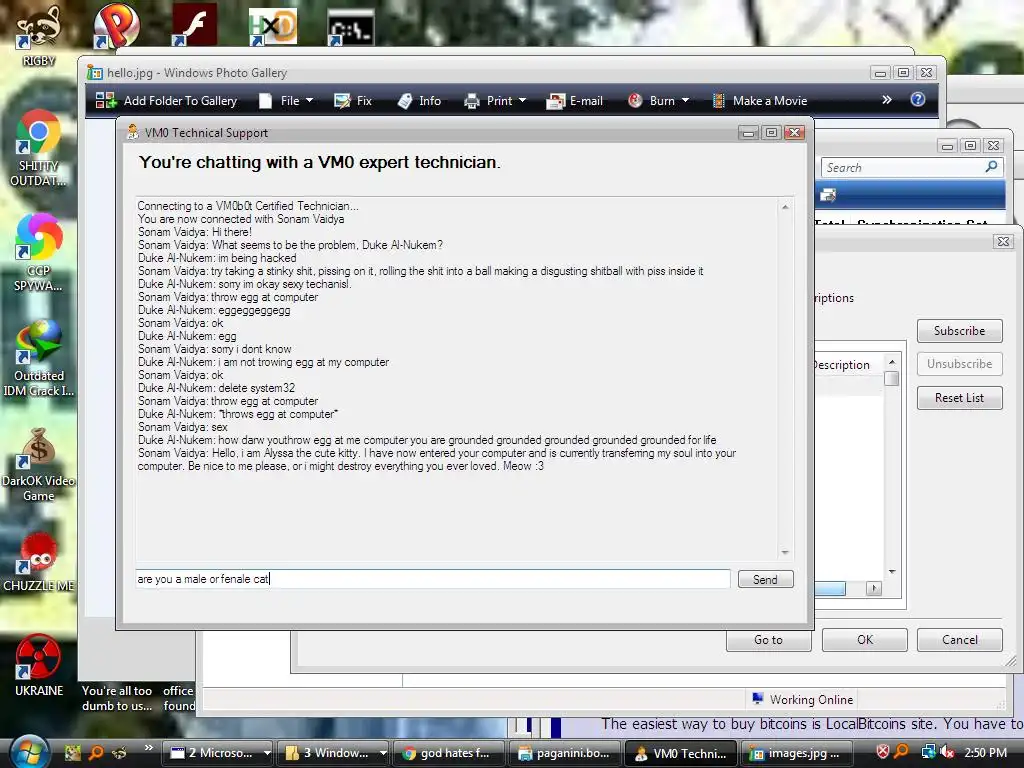
Task: Switch to the paganini.bo... taskbar button
Action: click(x=566, y=753)
